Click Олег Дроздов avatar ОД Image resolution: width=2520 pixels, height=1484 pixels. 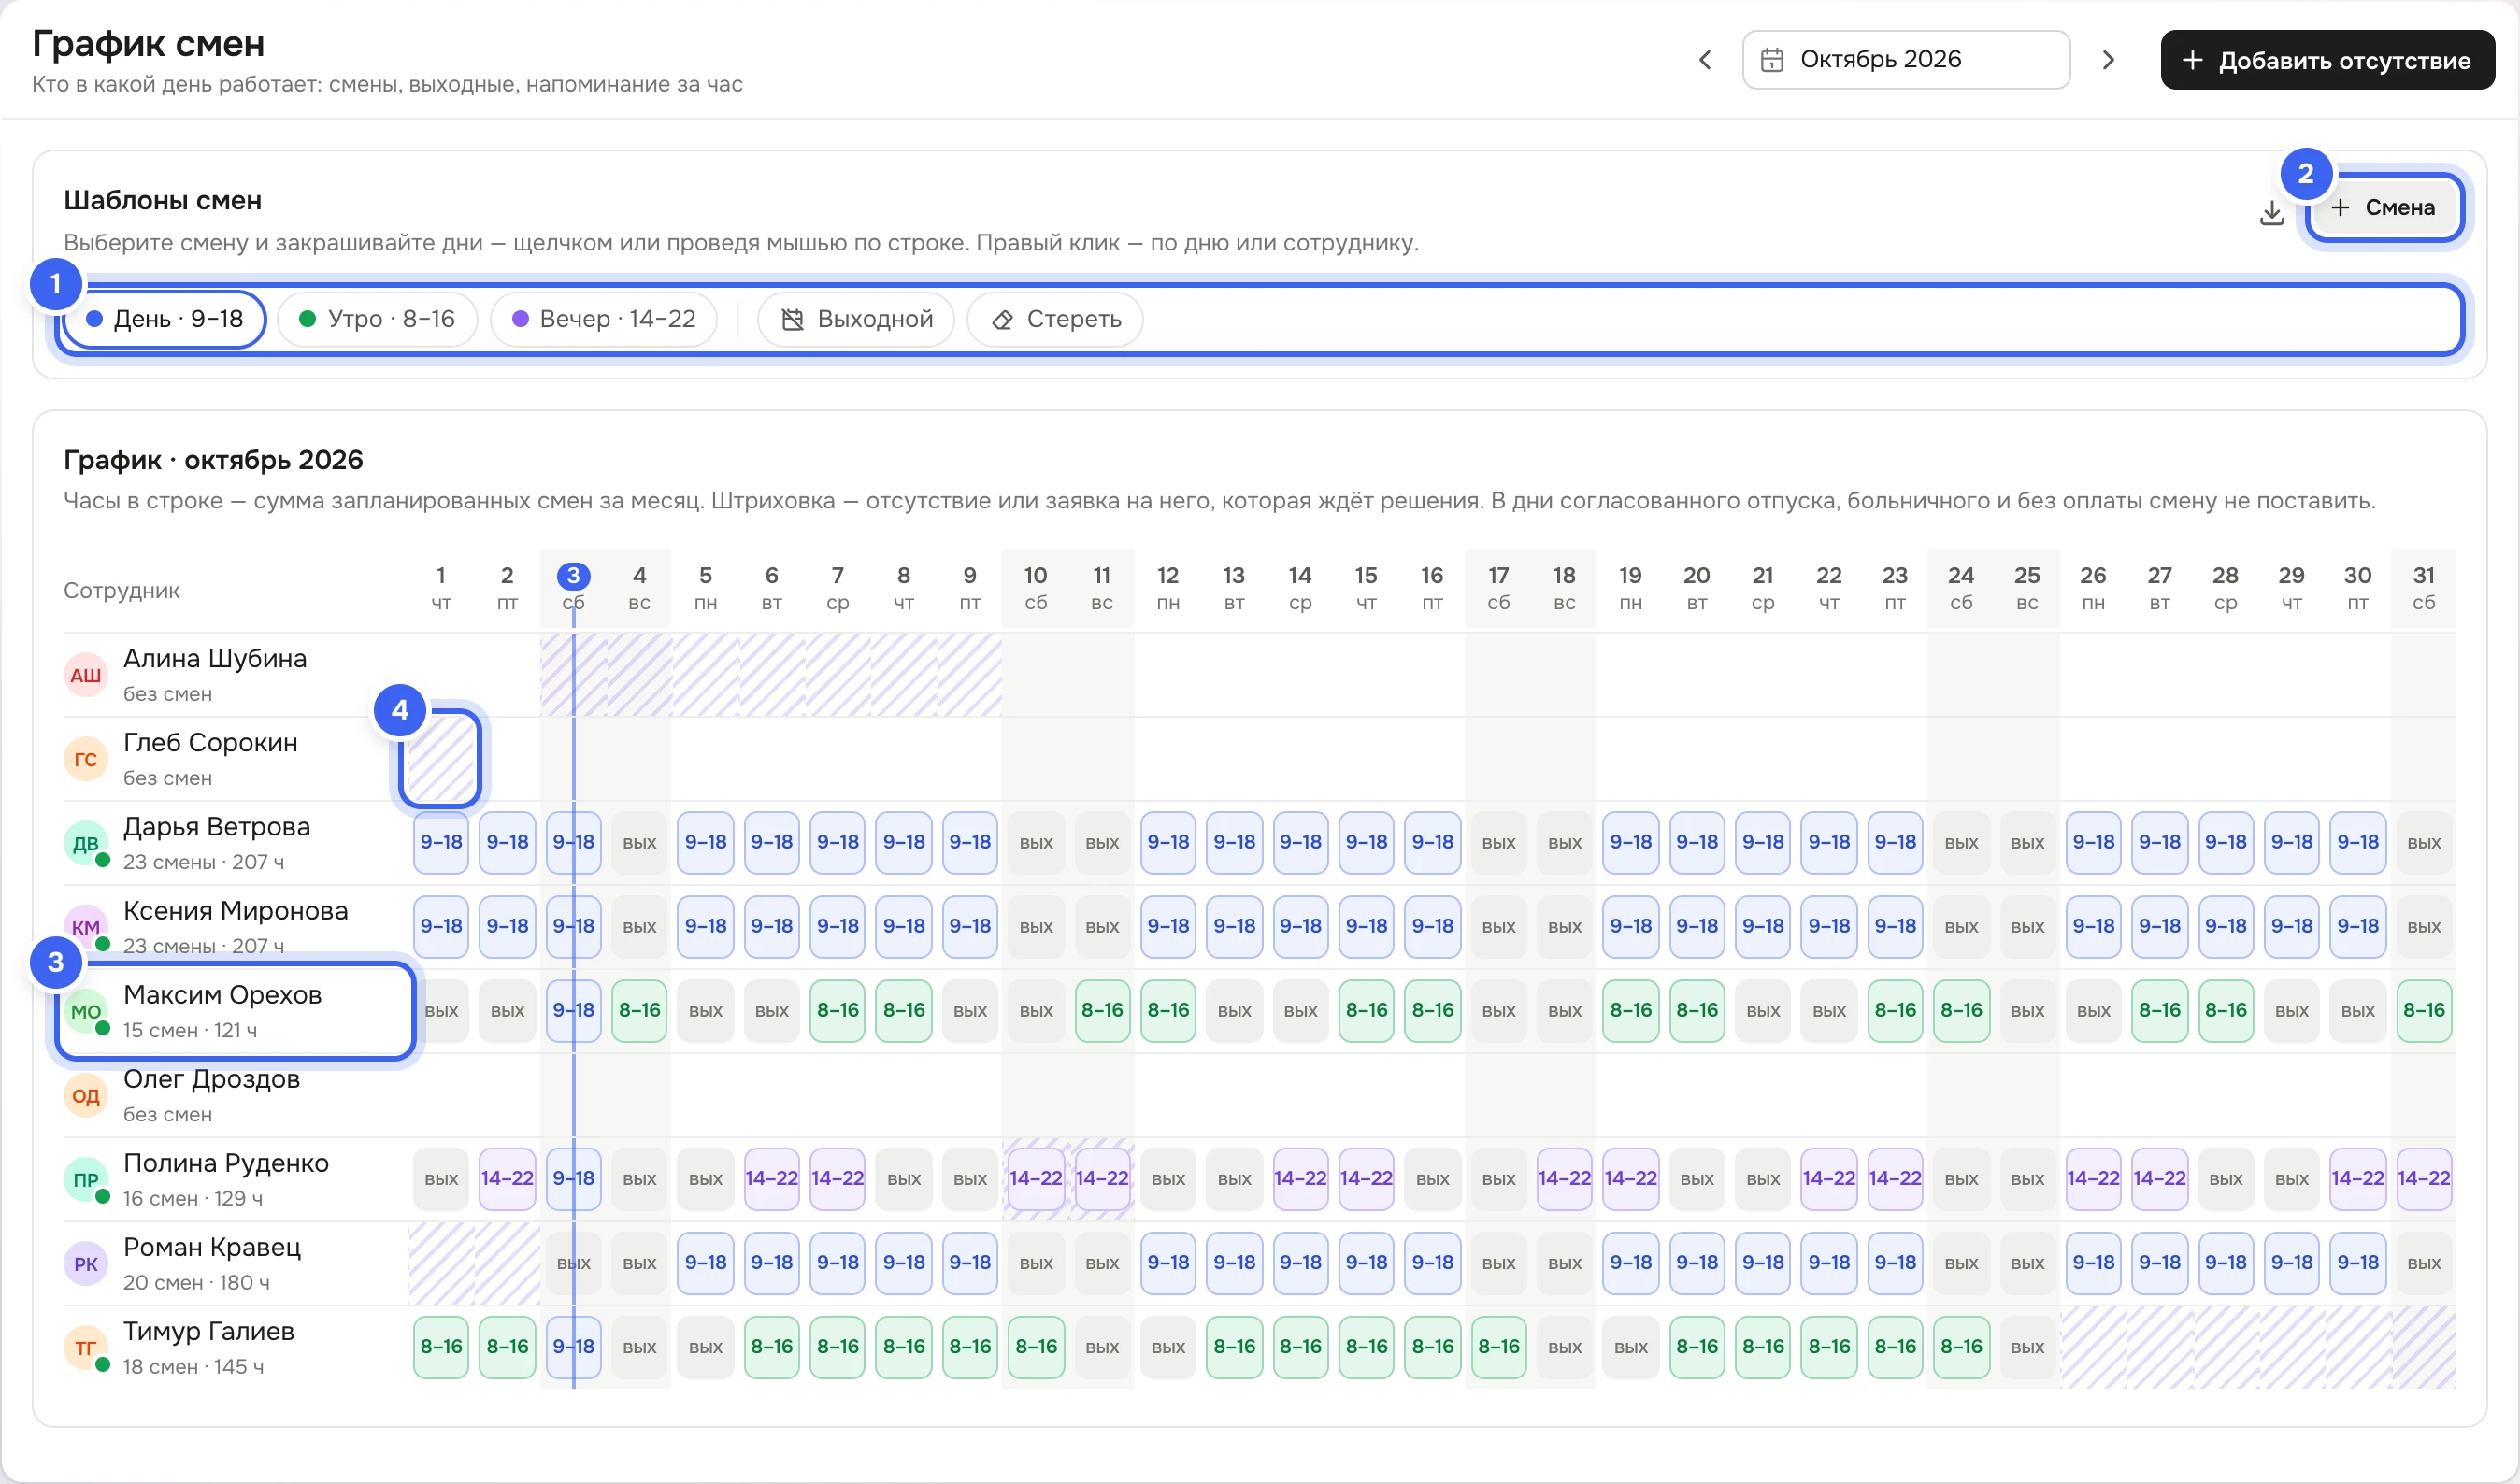pyautogui.click(x=85, y=1095)
